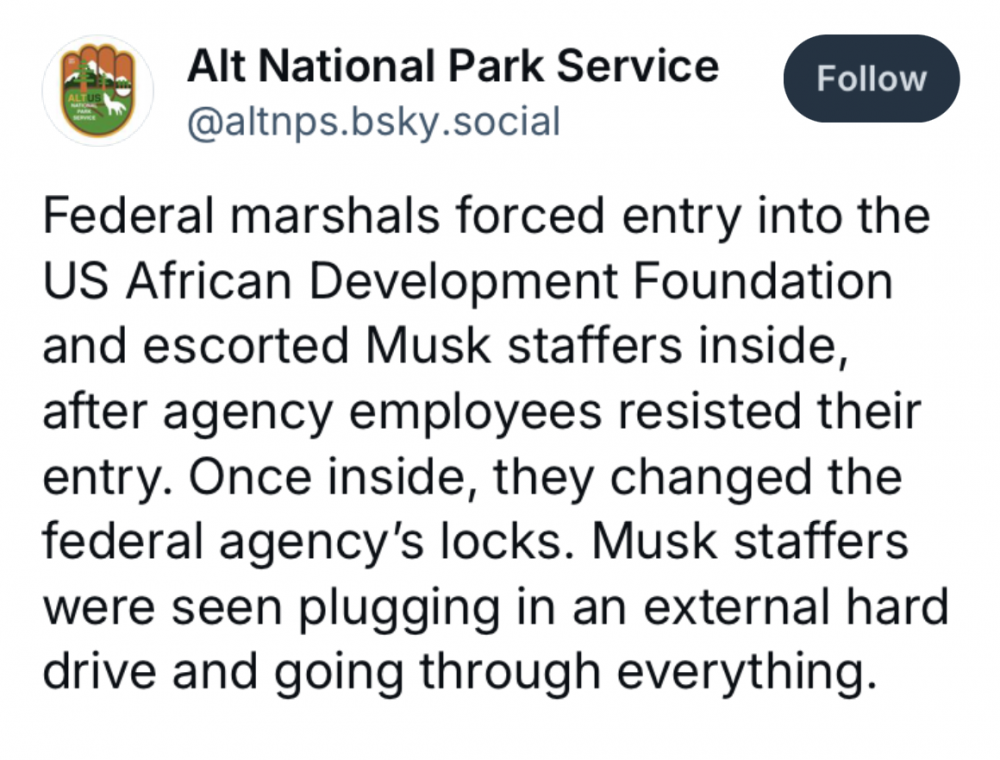Click the @altnps.bsky.social handle
The height and width of the screenshot is (760, 1000).
point(373,122)
